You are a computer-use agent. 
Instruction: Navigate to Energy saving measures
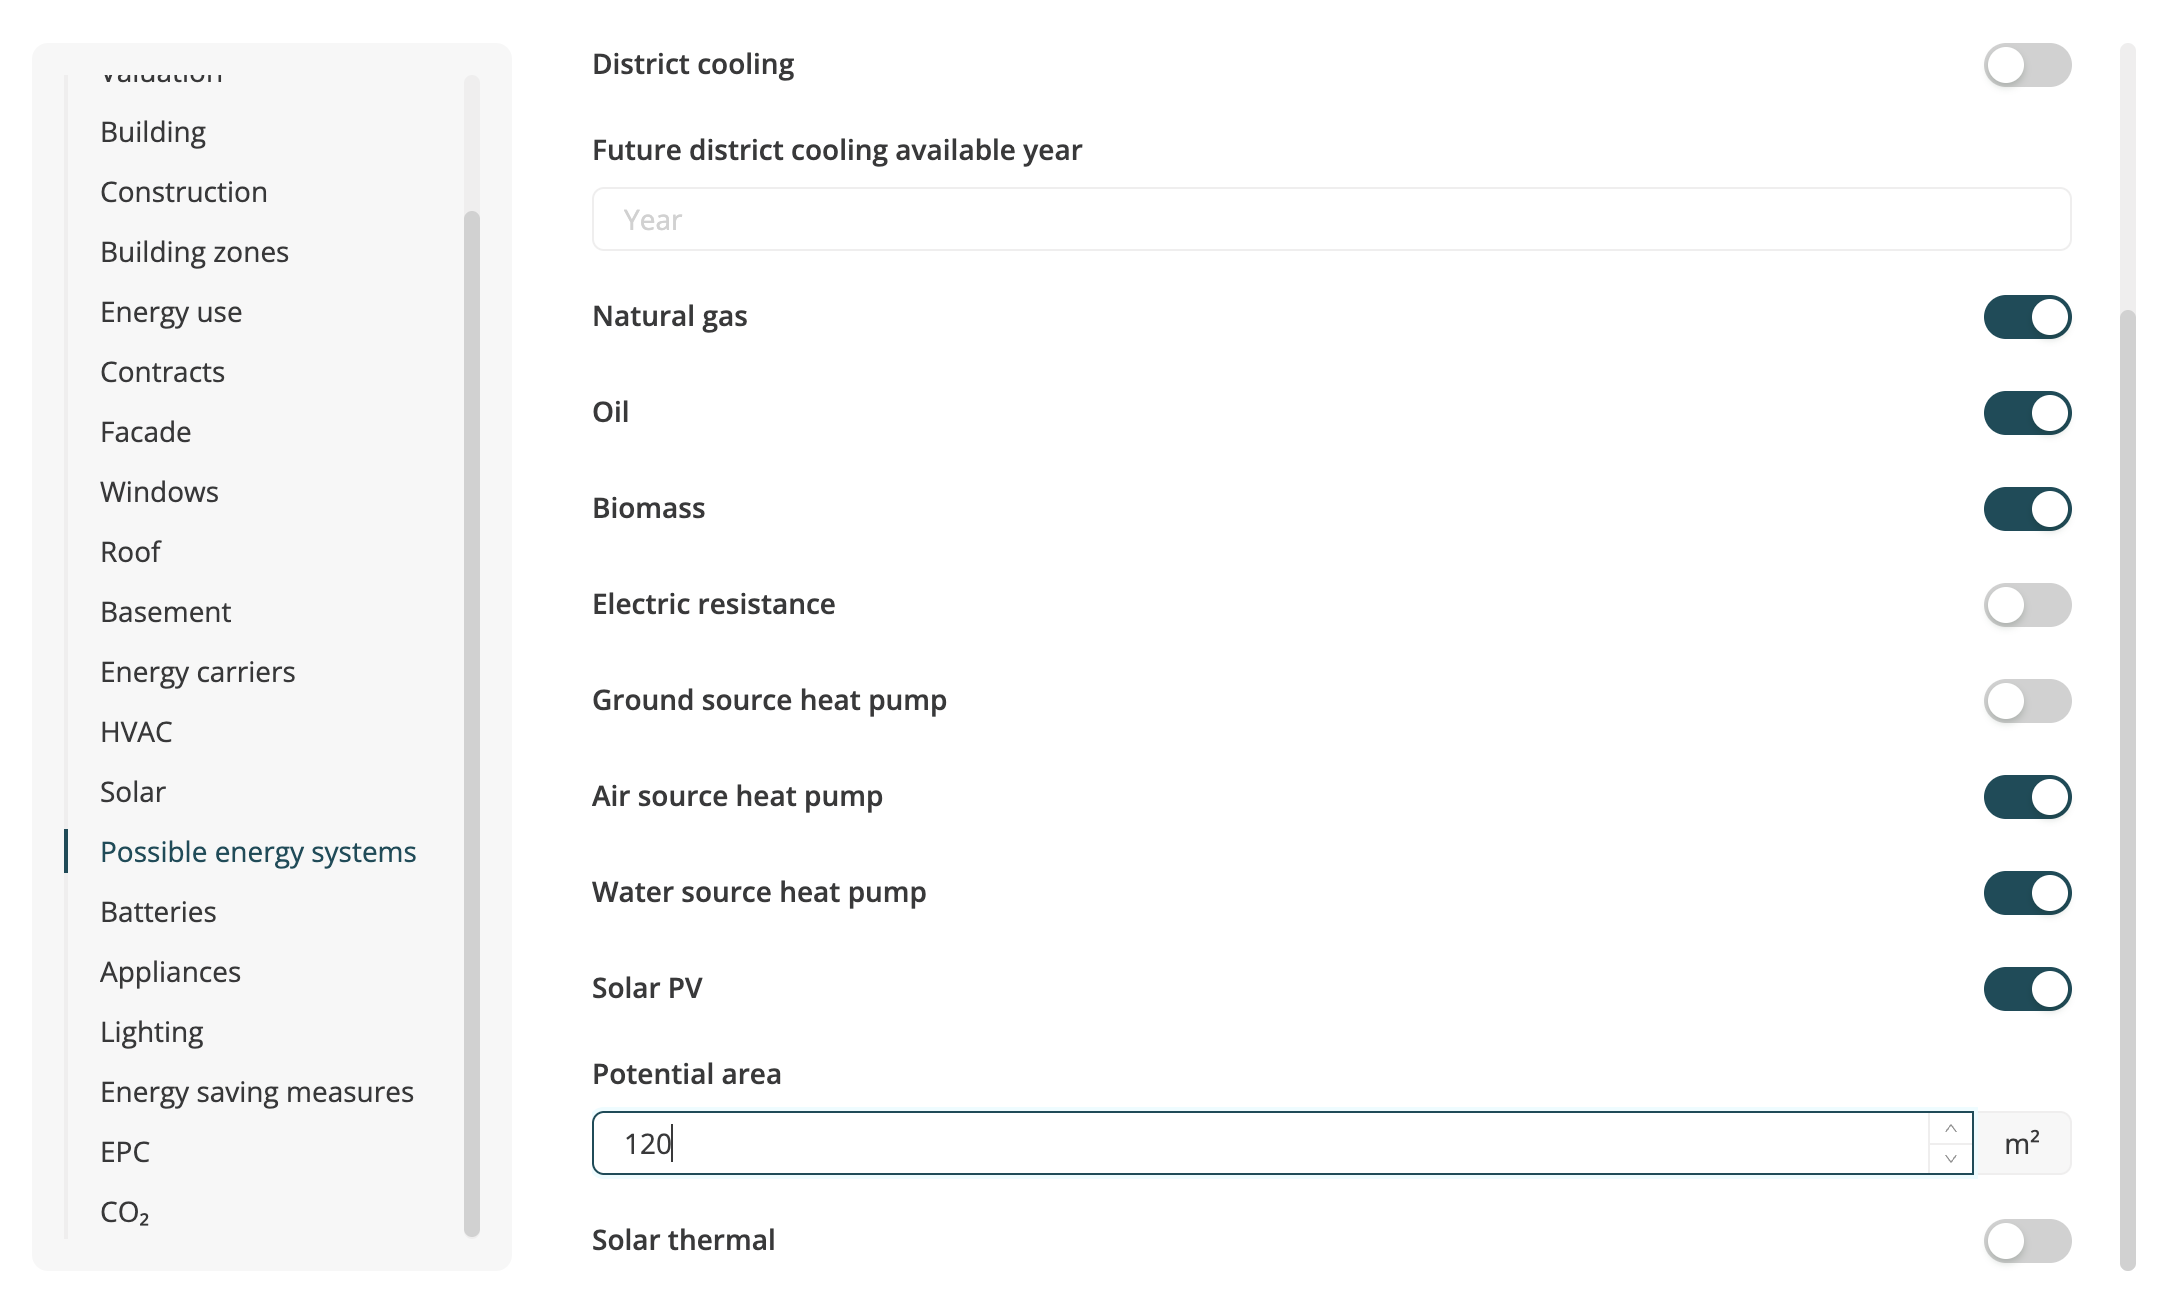257,1092
